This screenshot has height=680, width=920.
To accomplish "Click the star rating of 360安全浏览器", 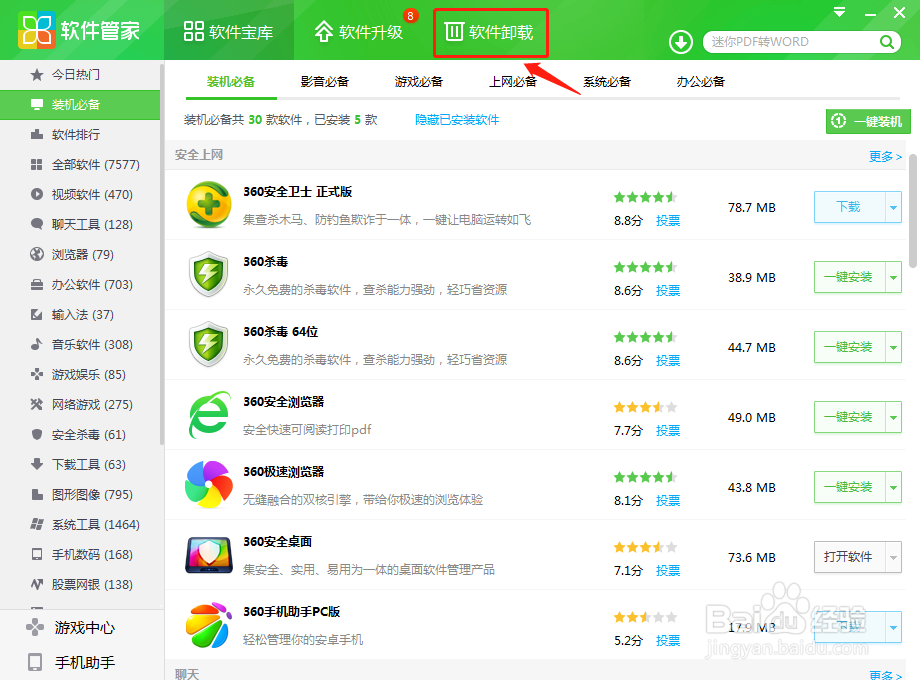I will tap(645, 407).
